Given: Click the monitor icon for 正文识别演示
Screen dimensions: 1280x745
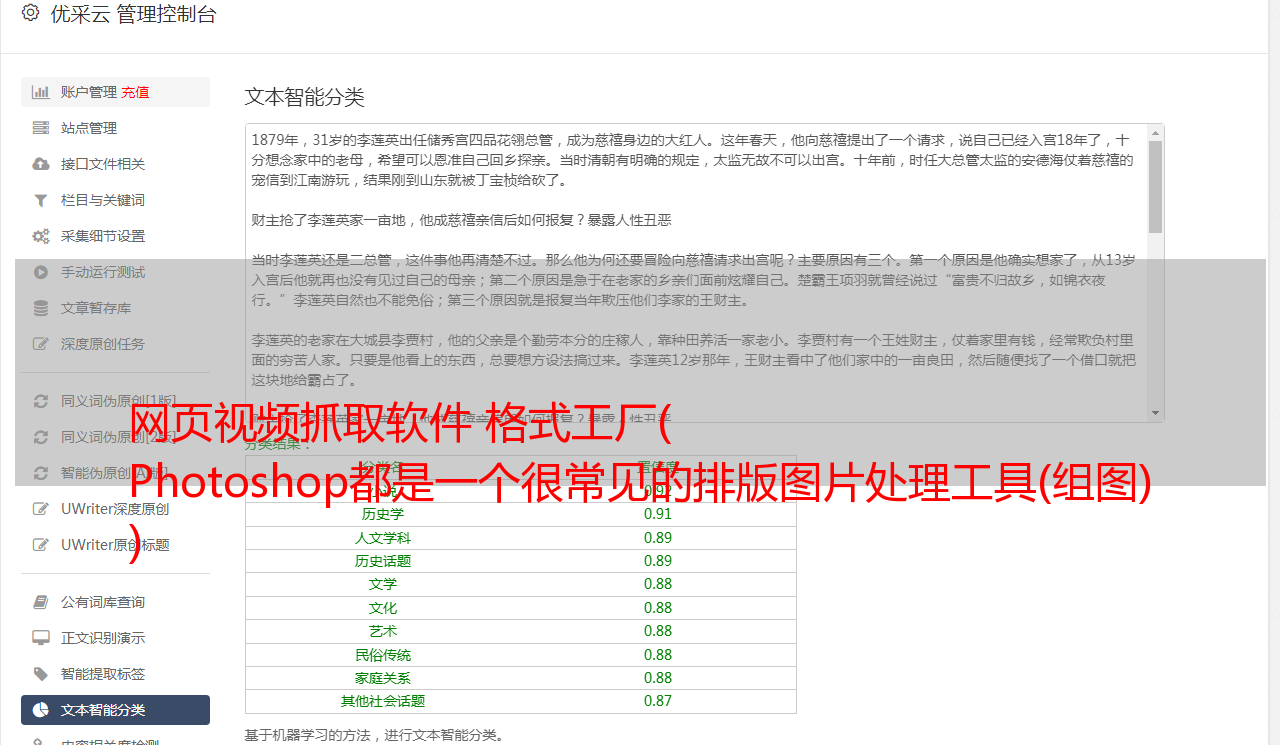Looking at the screenshot, I should click(x=41, y=638).
